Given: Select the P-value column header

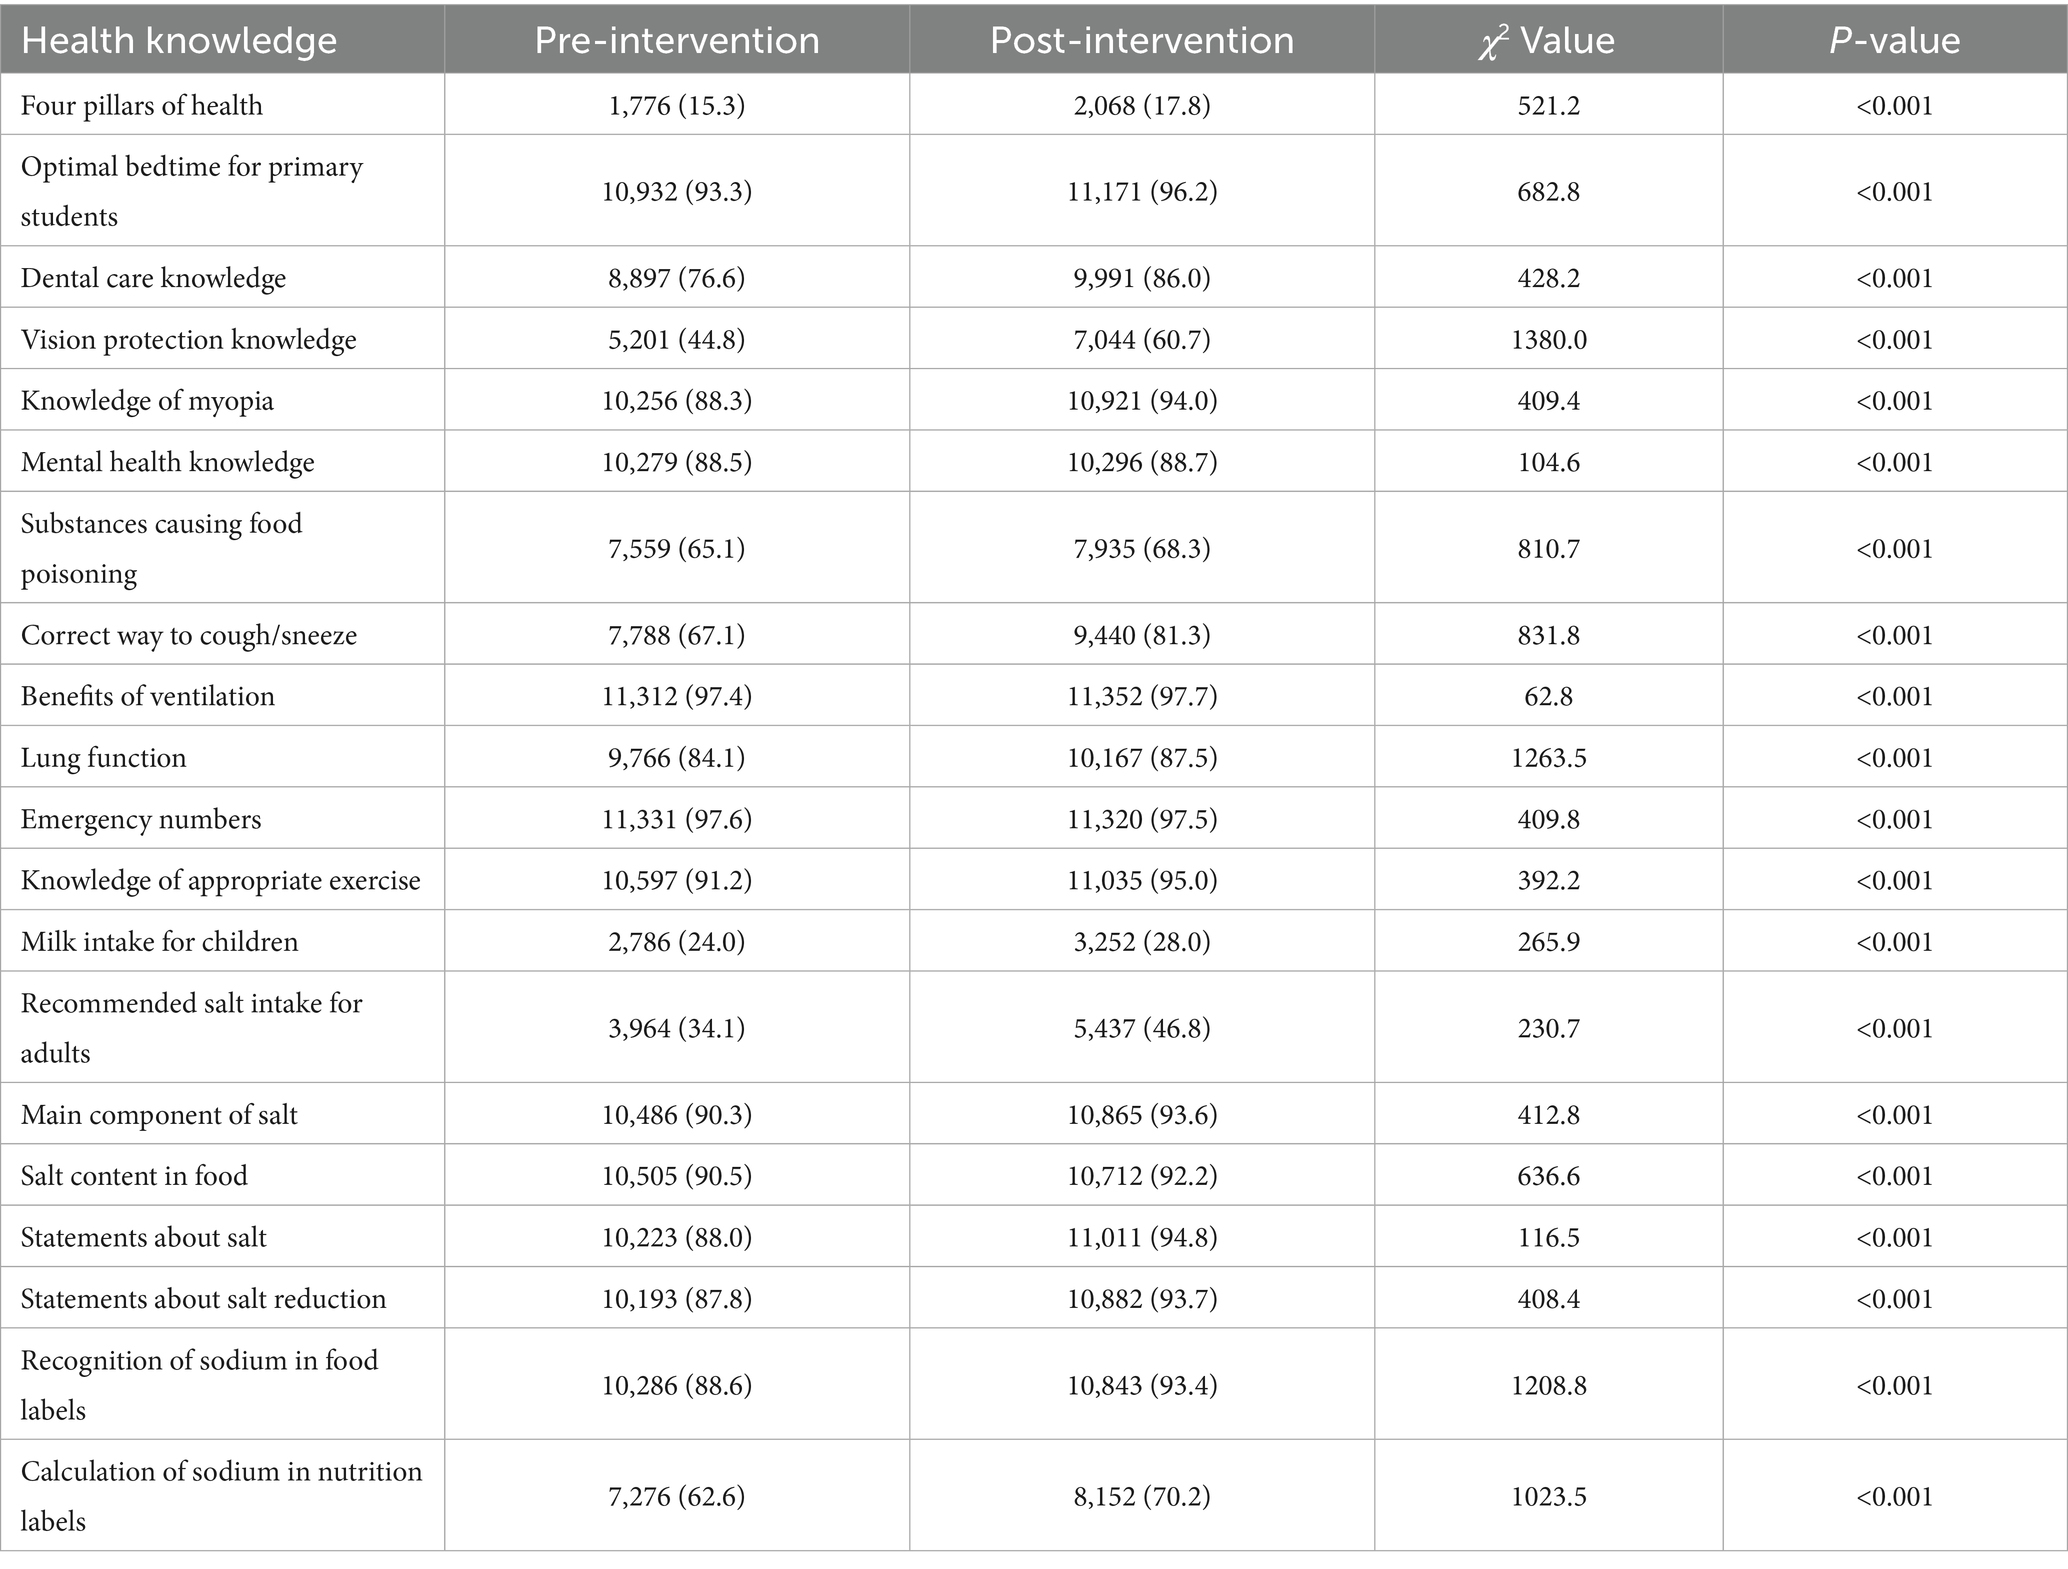Looking at the screenshot, I should 1894,40.
